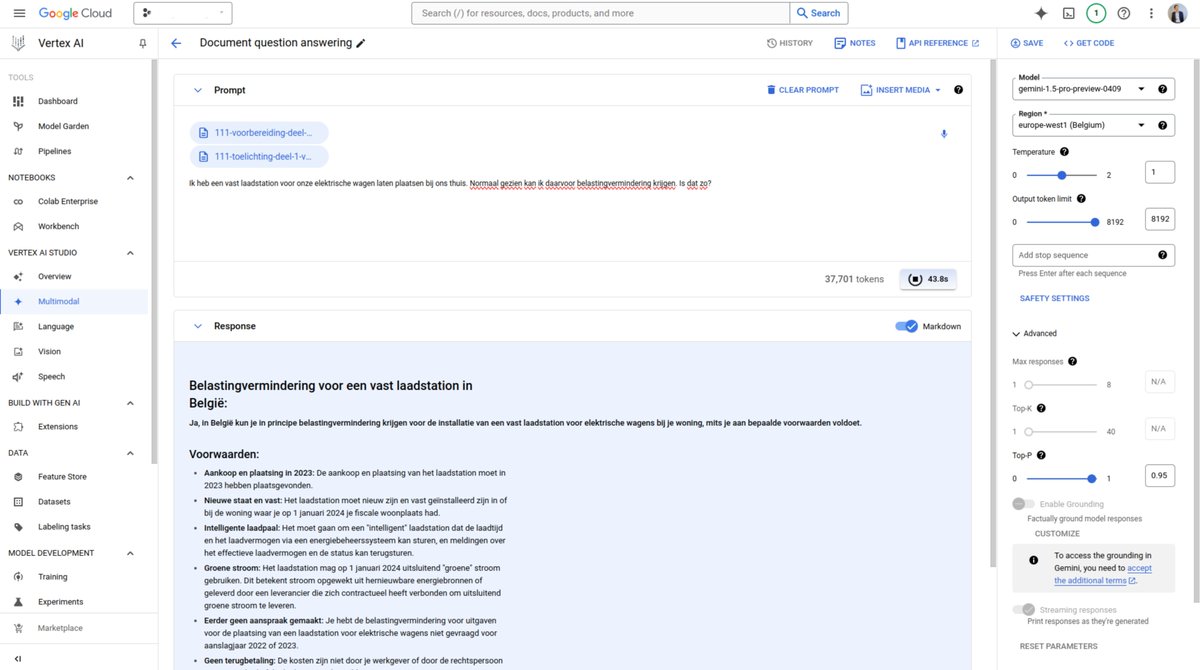The image size is (1200, 670).
Task: Click RESET PARAMETERS
Action: point(1058,646)
